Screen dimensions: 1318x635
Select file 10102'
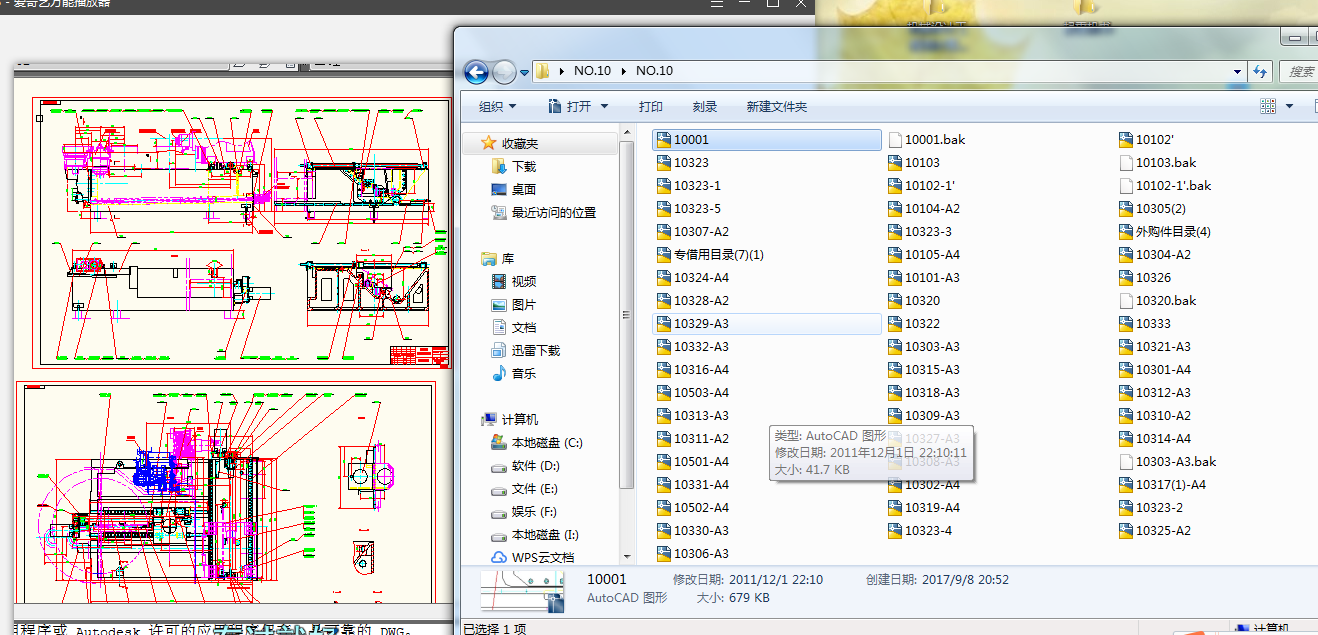(1147, 140)
